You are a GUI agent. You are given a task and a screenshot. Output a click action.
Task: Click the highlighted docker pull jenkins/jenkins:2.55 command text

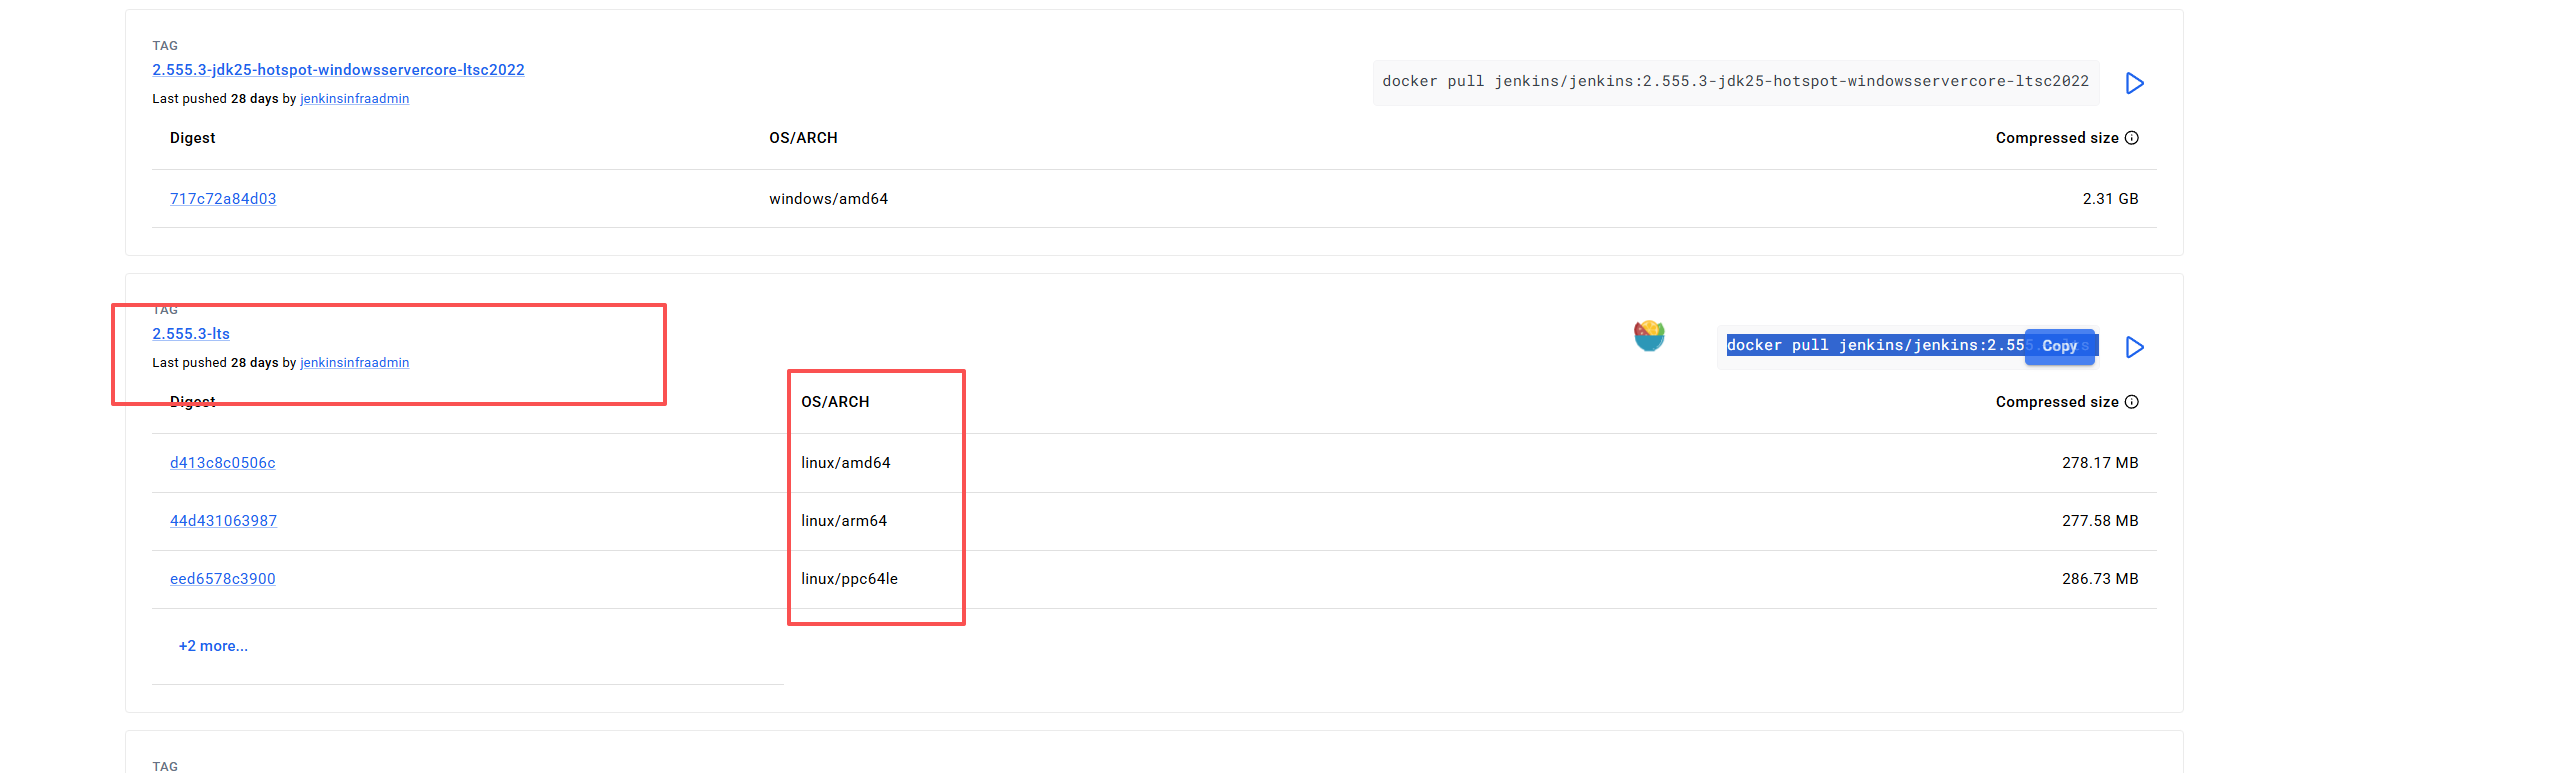[x=1875, y=345]
